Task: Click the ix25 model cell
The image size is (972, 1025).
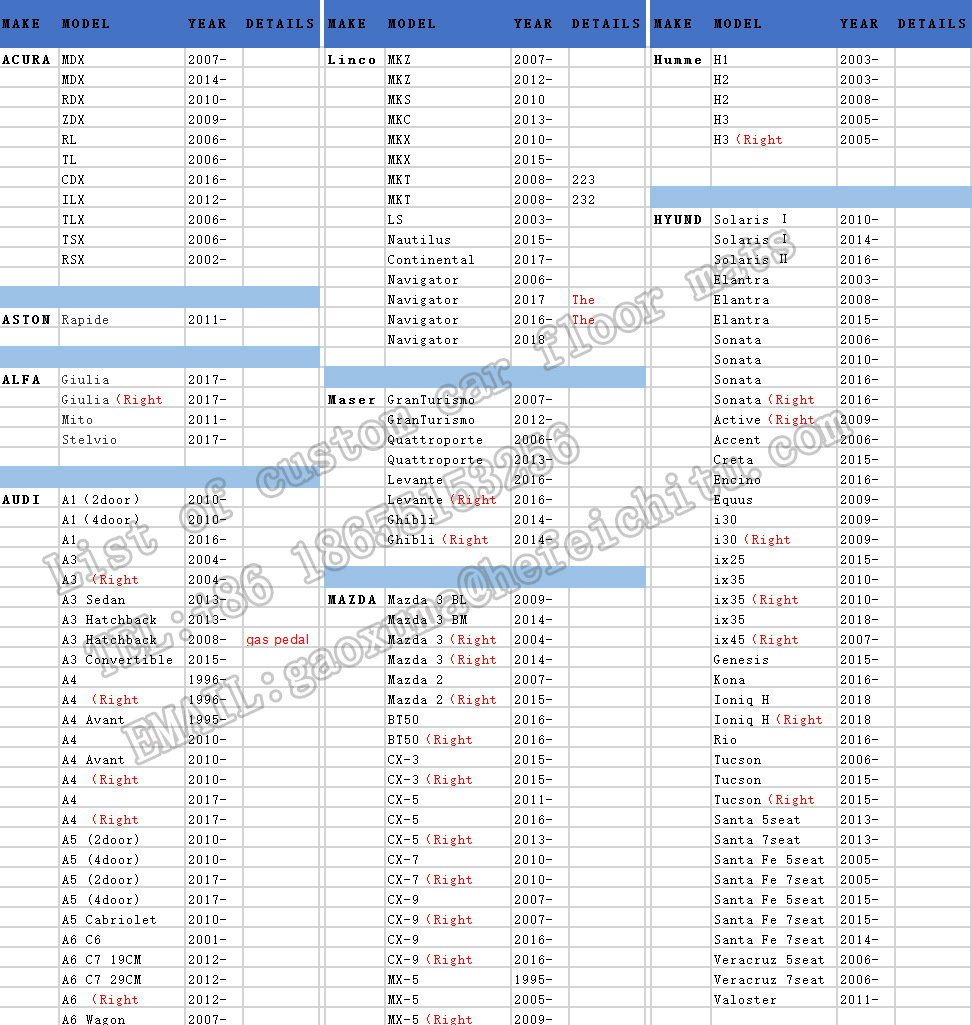Action: (x=774, y=560)
